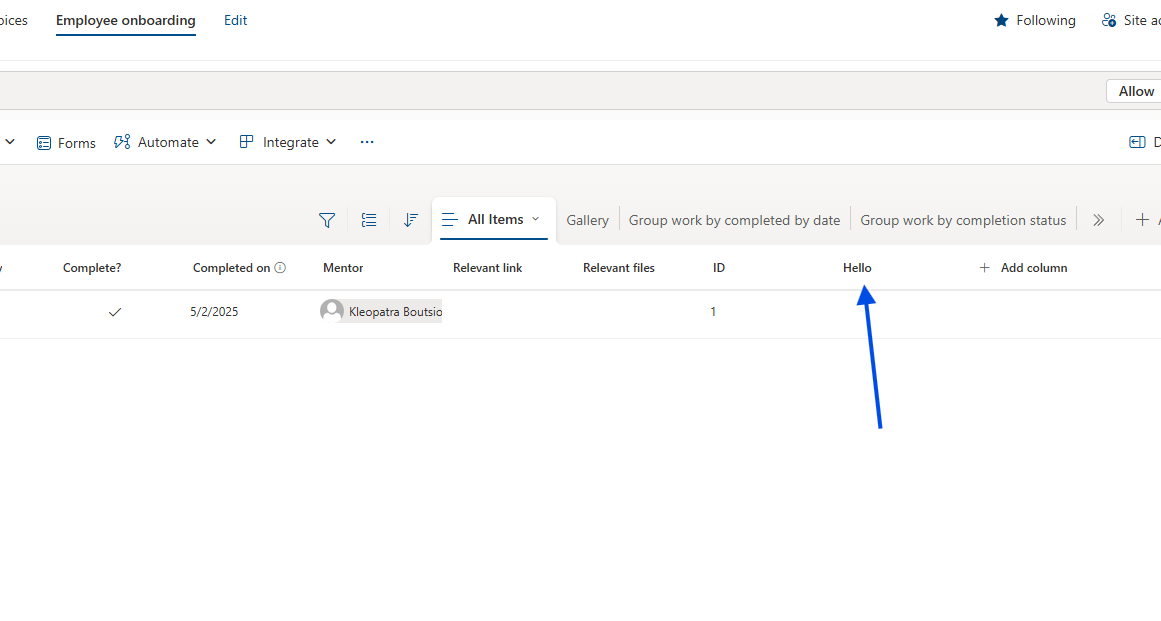This screenshot has height=621, width=1161.
Task: Select Group work by completion status view
Action: [963, 220]
